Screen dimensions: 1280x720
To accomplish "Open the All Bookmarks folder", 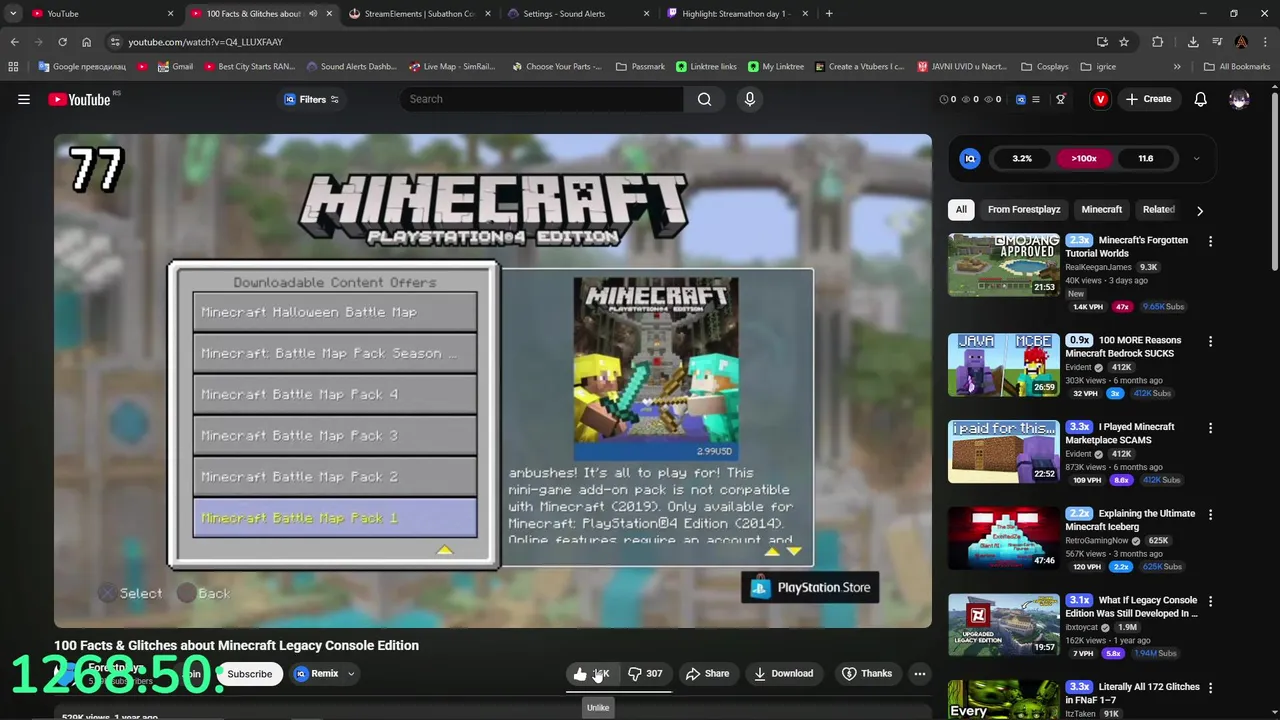I will coord(1236,66).
